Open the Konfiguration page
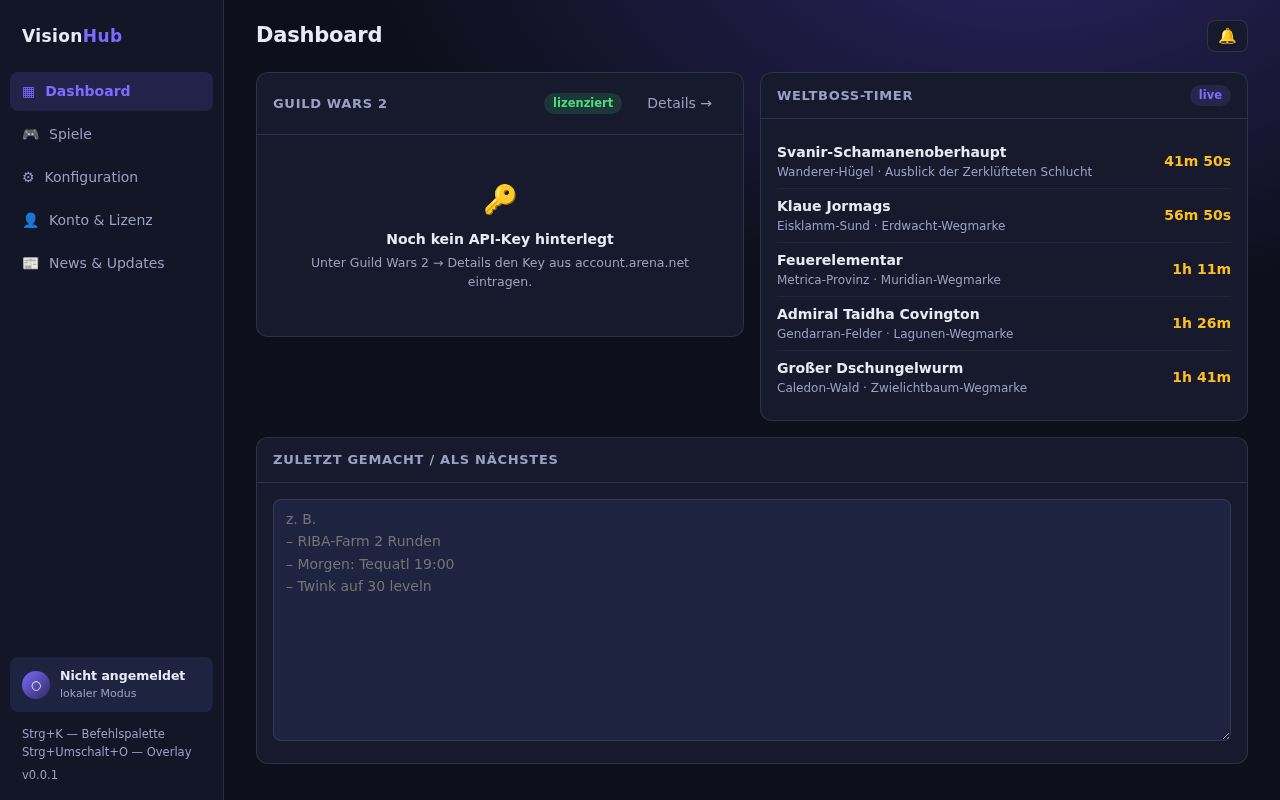 click(111, 177)
